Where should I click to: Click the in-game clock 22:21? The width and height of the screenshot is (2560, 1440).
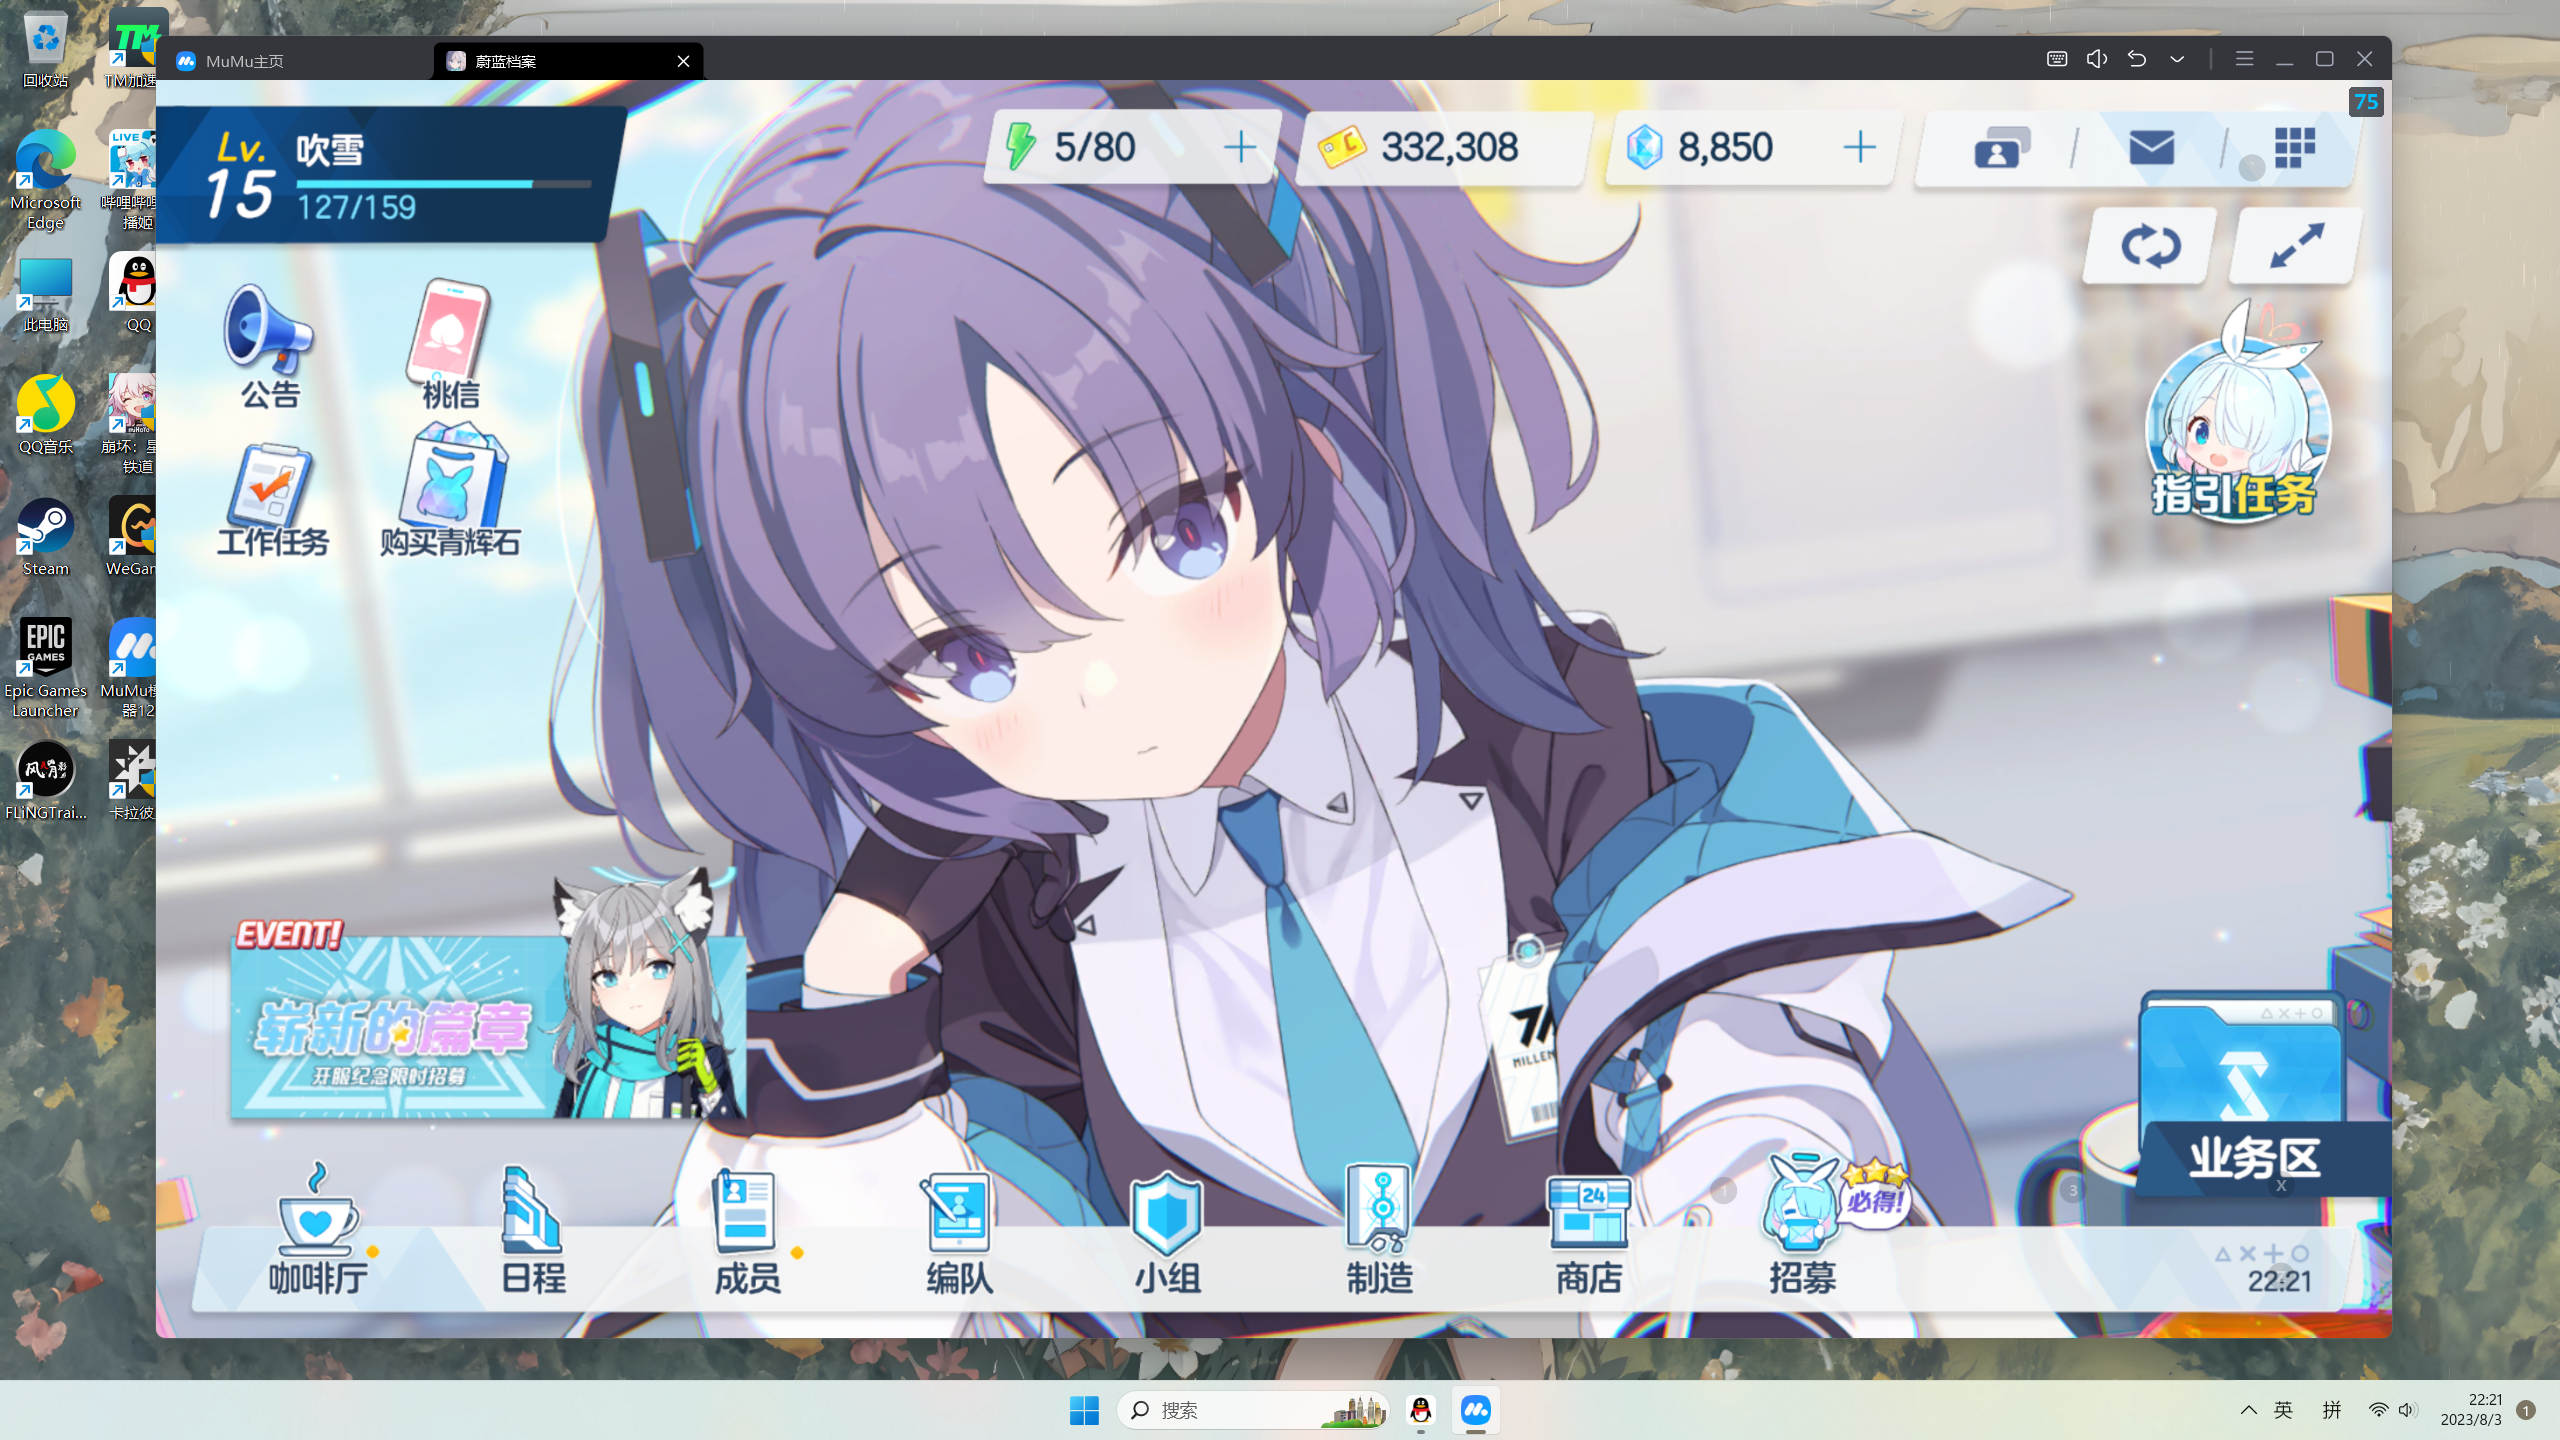(x=2279, y=1281)
